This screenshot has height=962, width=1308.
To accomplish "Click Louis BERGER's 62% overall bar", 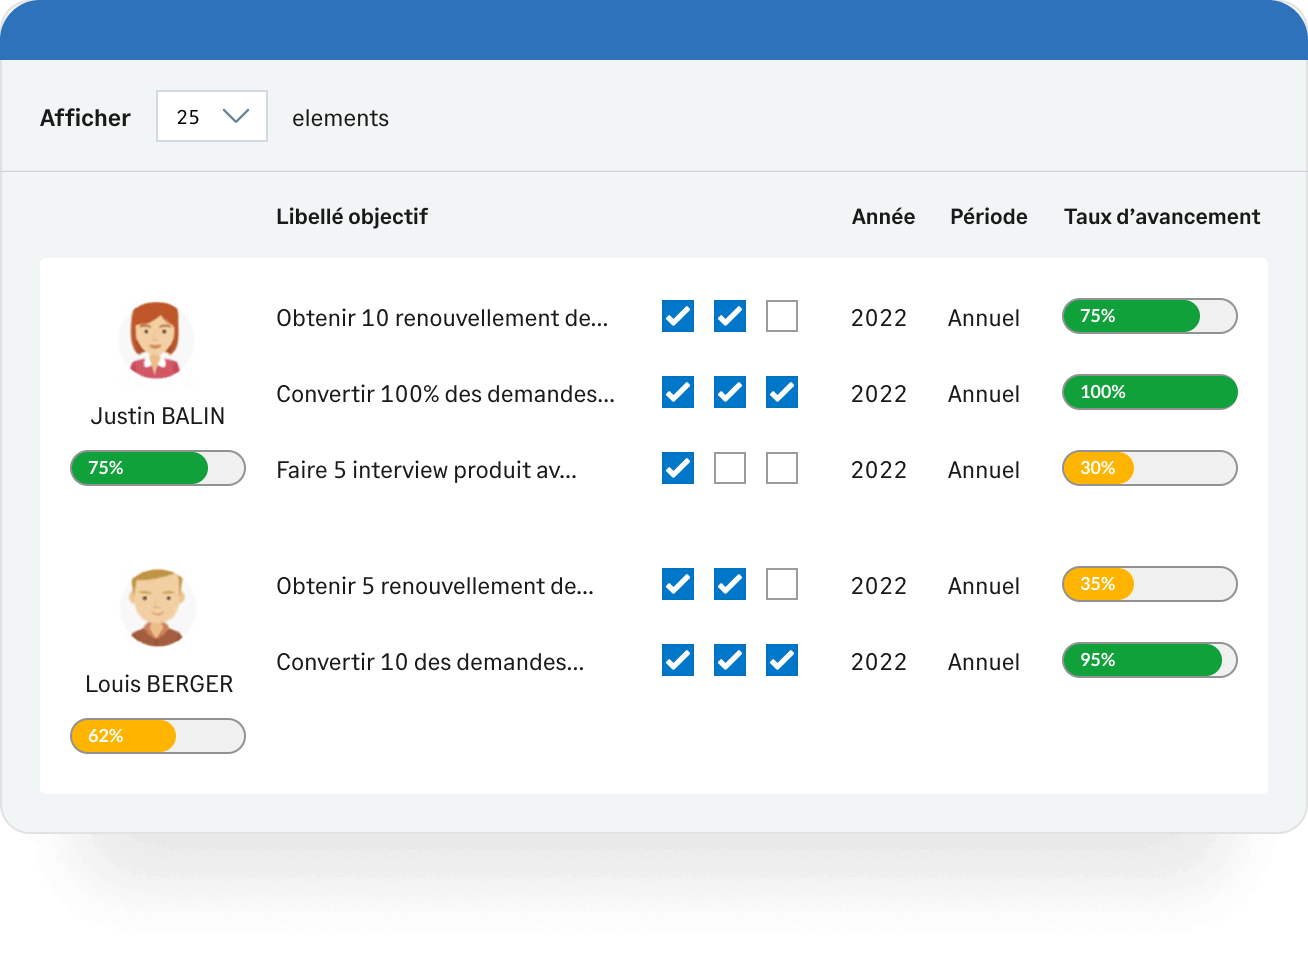I will 158,736.
